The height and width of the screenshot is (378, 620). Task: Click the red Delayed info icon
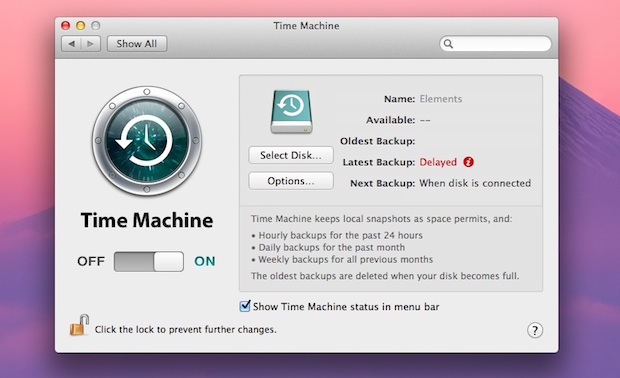(468, 162)
